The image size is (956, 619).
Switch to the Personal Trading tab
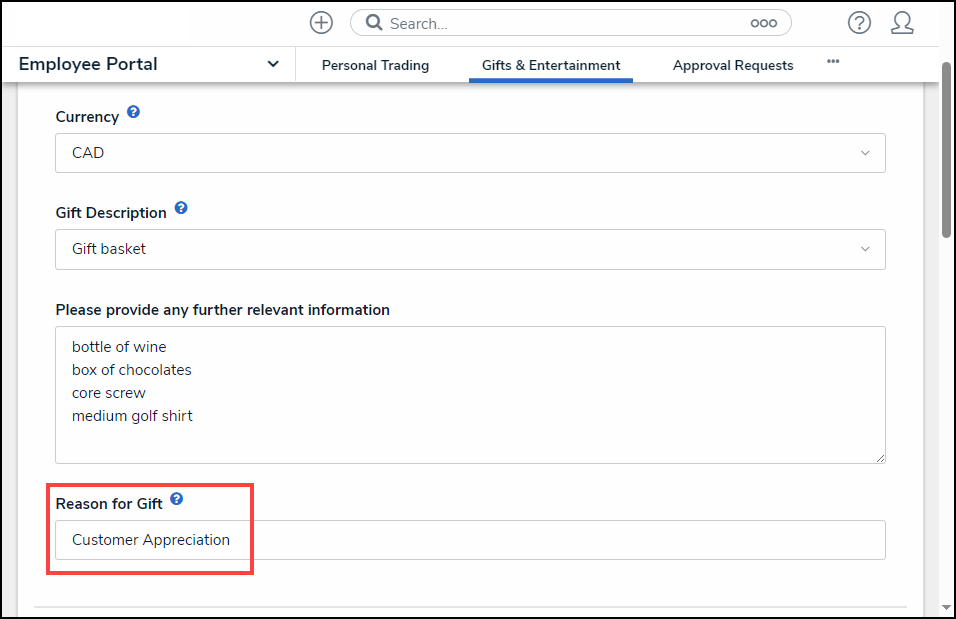[x=375, y=65]
